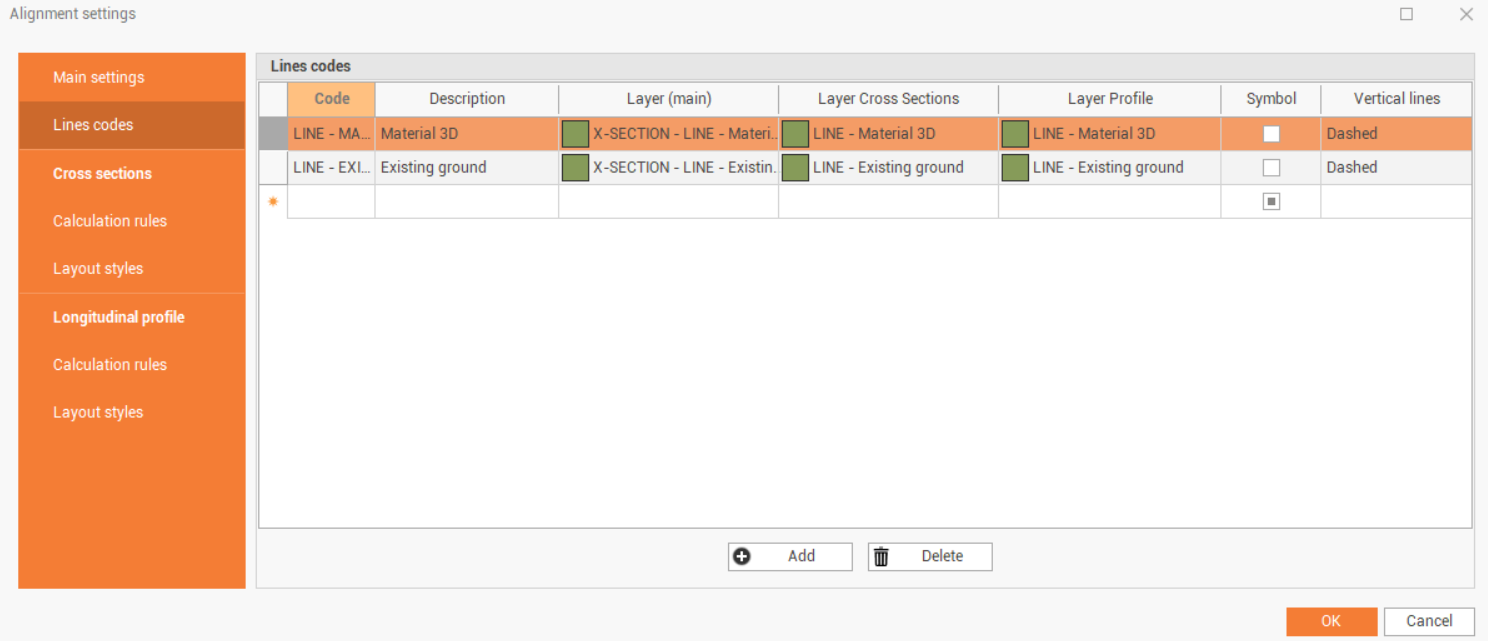Open Vertical lines Dashed cell for Existing ground
The height and width of the screenshot is (641, 1488).
tap(1395, 168)
